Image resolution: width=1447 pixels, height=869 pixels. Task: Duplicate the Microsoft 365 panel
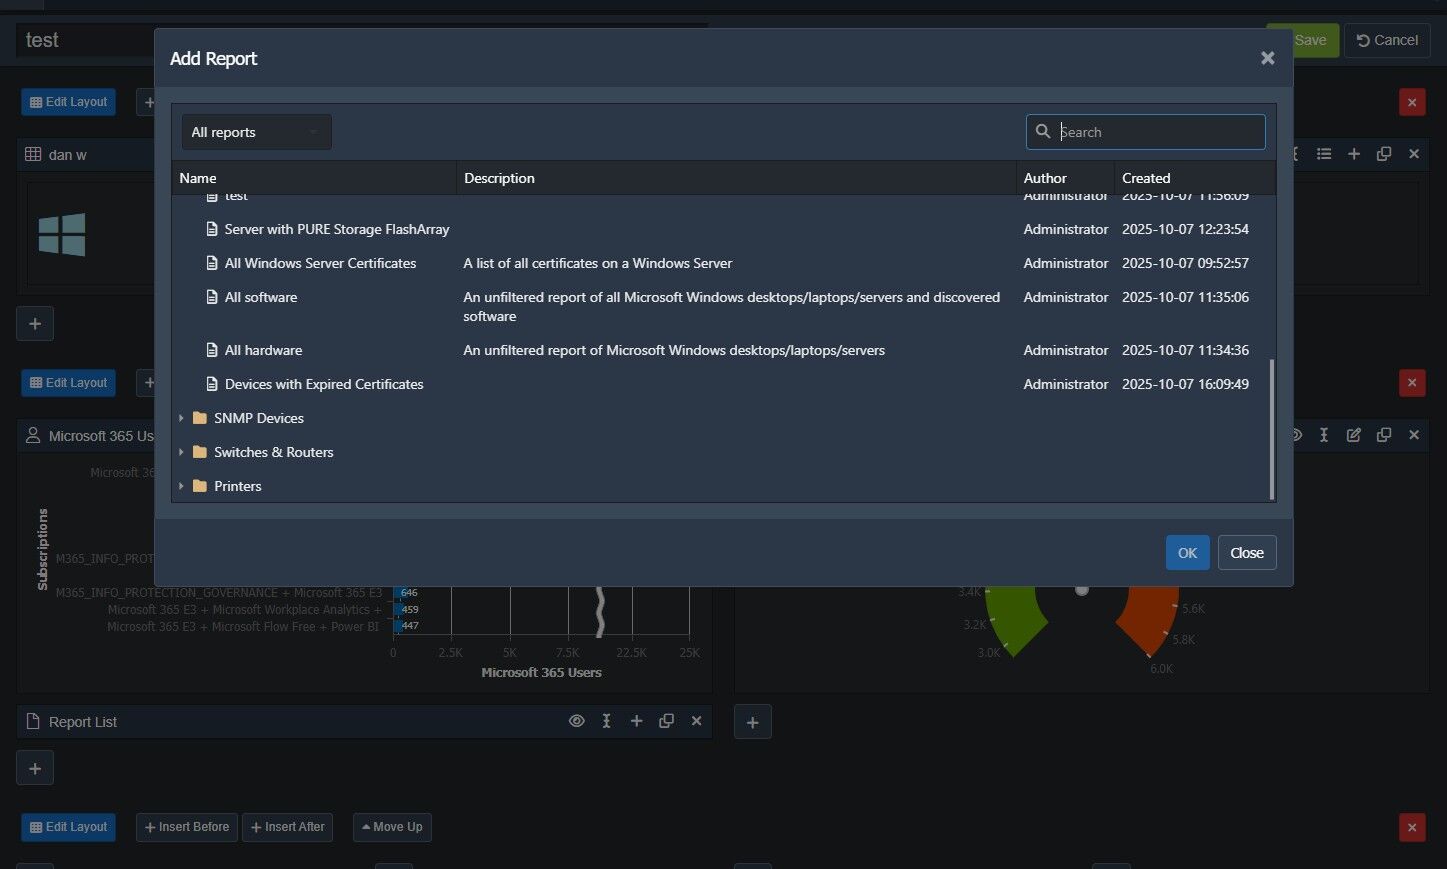(1384, 435)
